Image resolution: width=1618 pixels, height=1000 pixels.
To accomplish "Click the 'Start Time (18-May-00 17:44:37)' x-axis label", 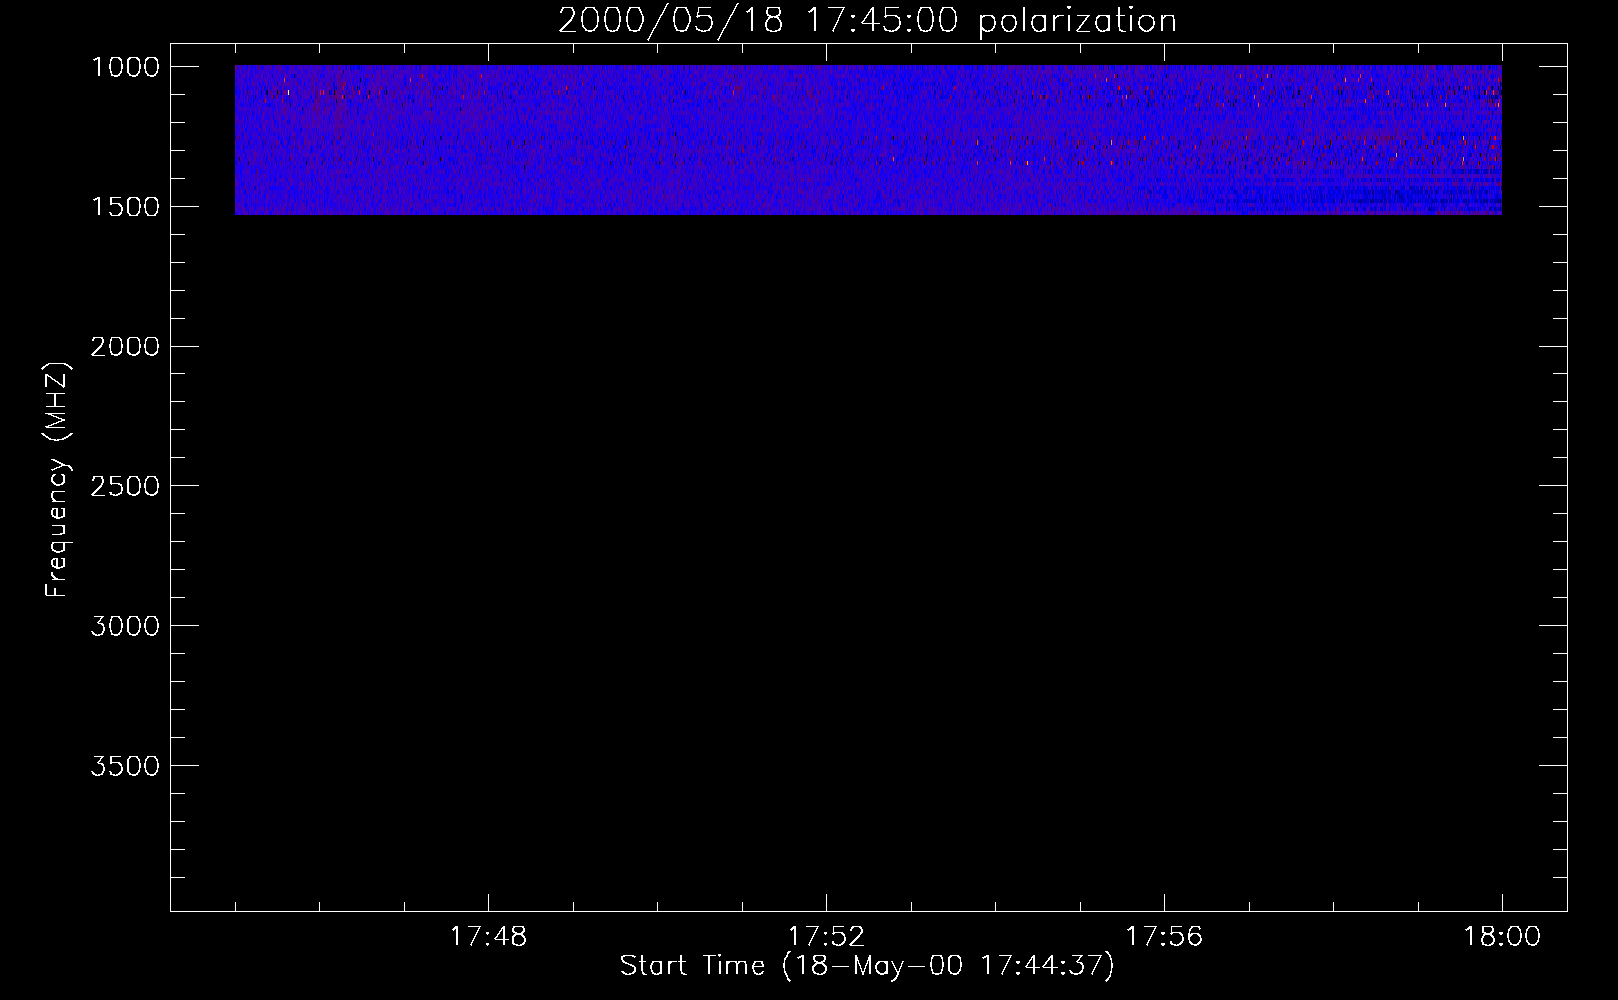I will tap(866, 966).
